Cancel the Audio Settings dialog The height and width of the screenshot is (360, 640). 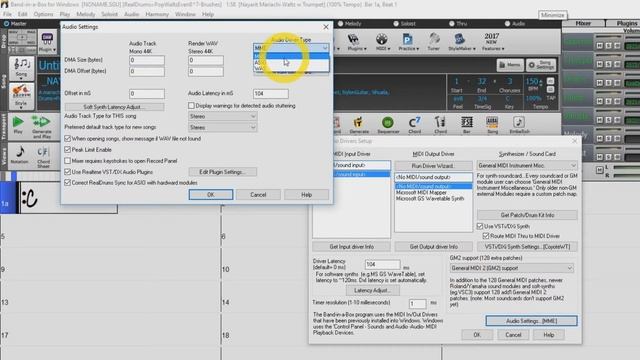(x=258, y=195)
